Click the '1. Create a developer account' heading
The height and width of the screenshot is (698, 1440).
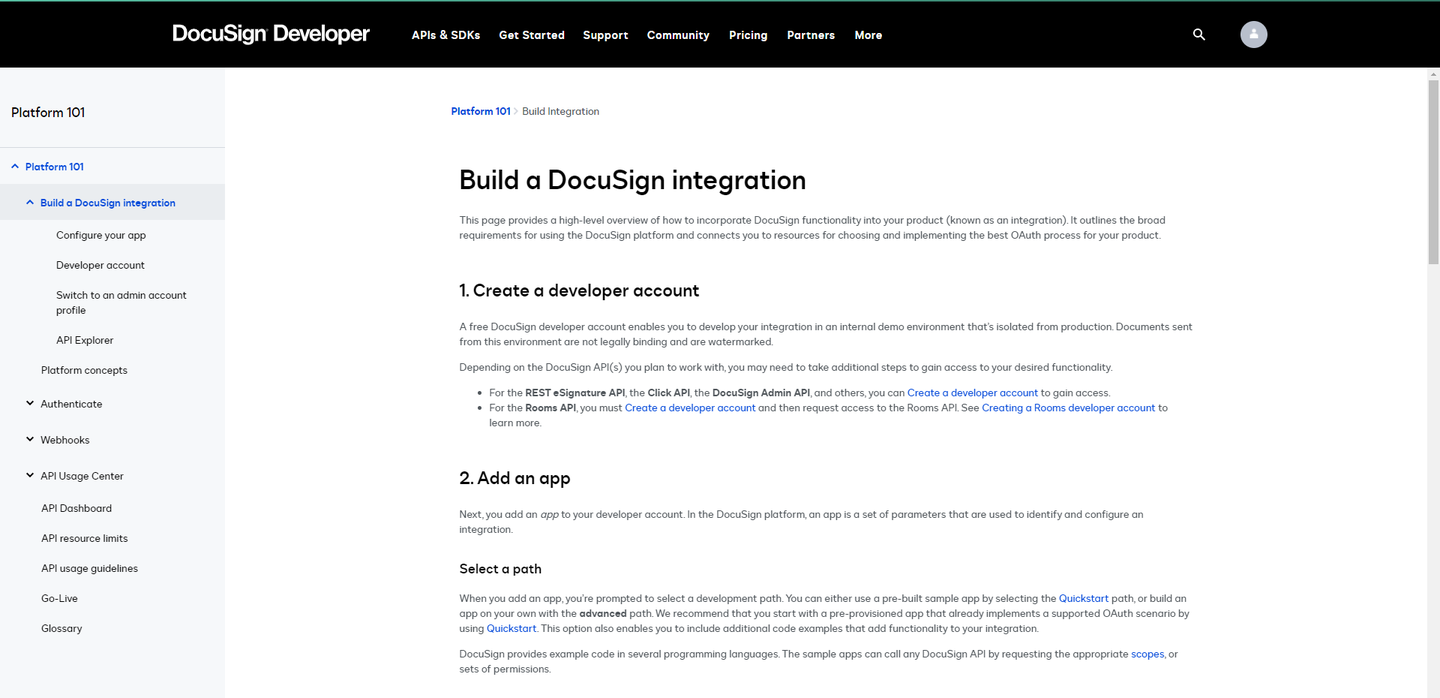[579, 291]
